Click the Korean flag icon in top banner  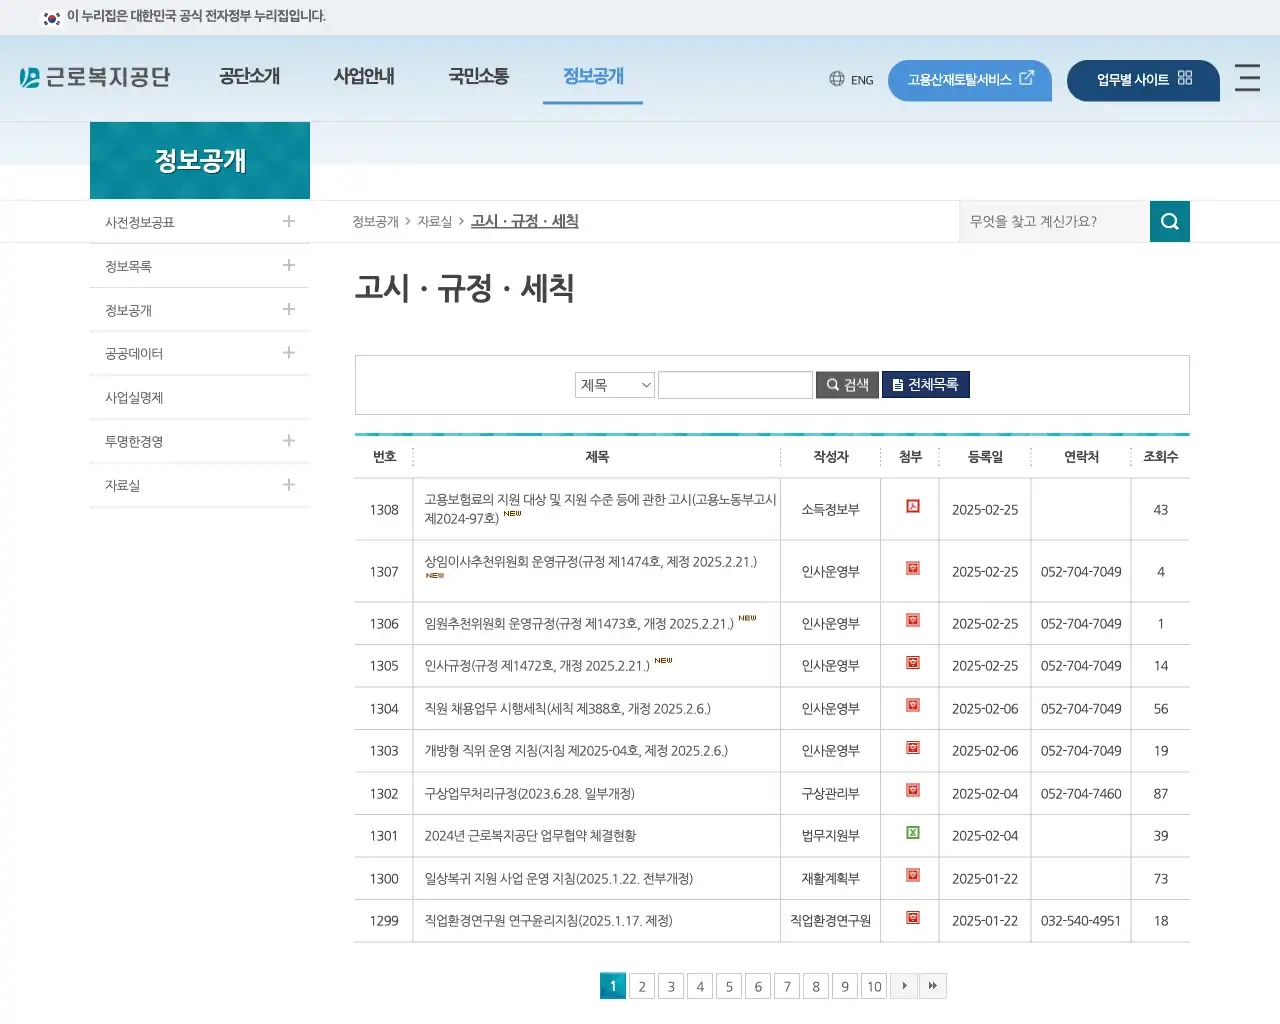[x=51, y=17]
